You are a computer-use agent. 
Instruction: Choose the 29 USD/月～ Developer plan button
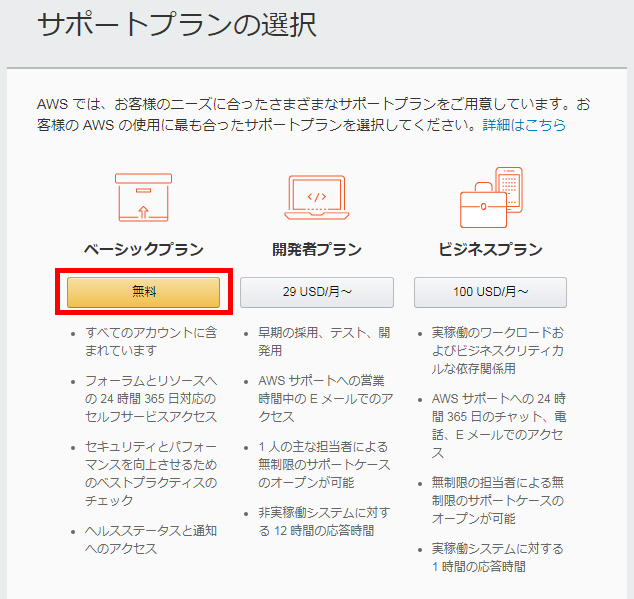click(x=317, y=292)
